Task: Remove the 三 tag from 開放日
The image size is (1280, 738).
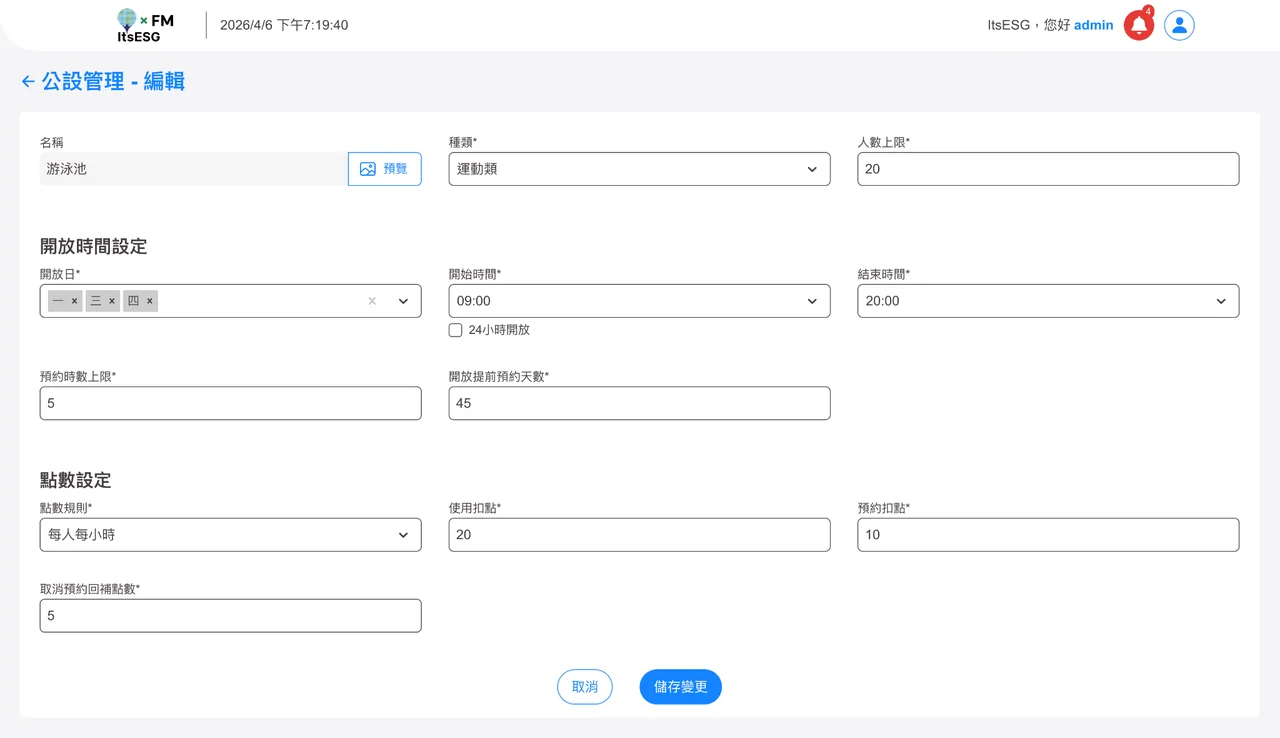Action: point(112,301)
